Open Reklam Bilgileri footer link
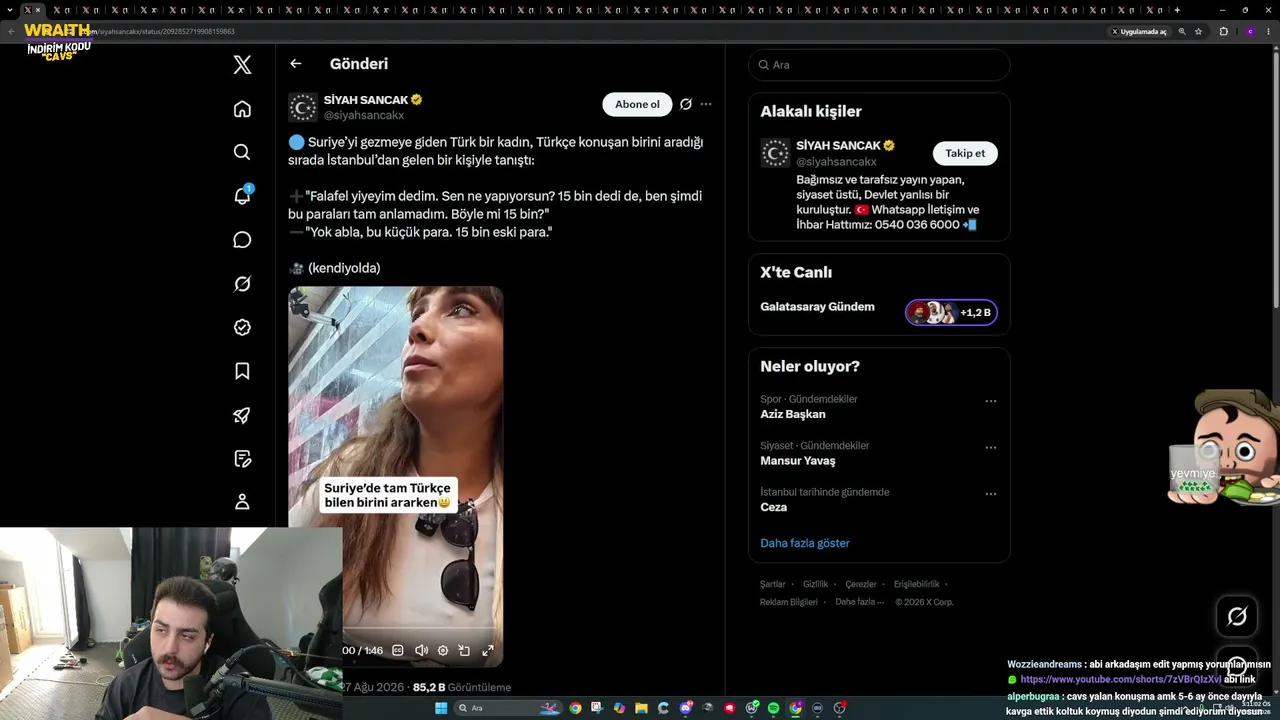This screenshot has height=720, width=1280. click(789, 602)
